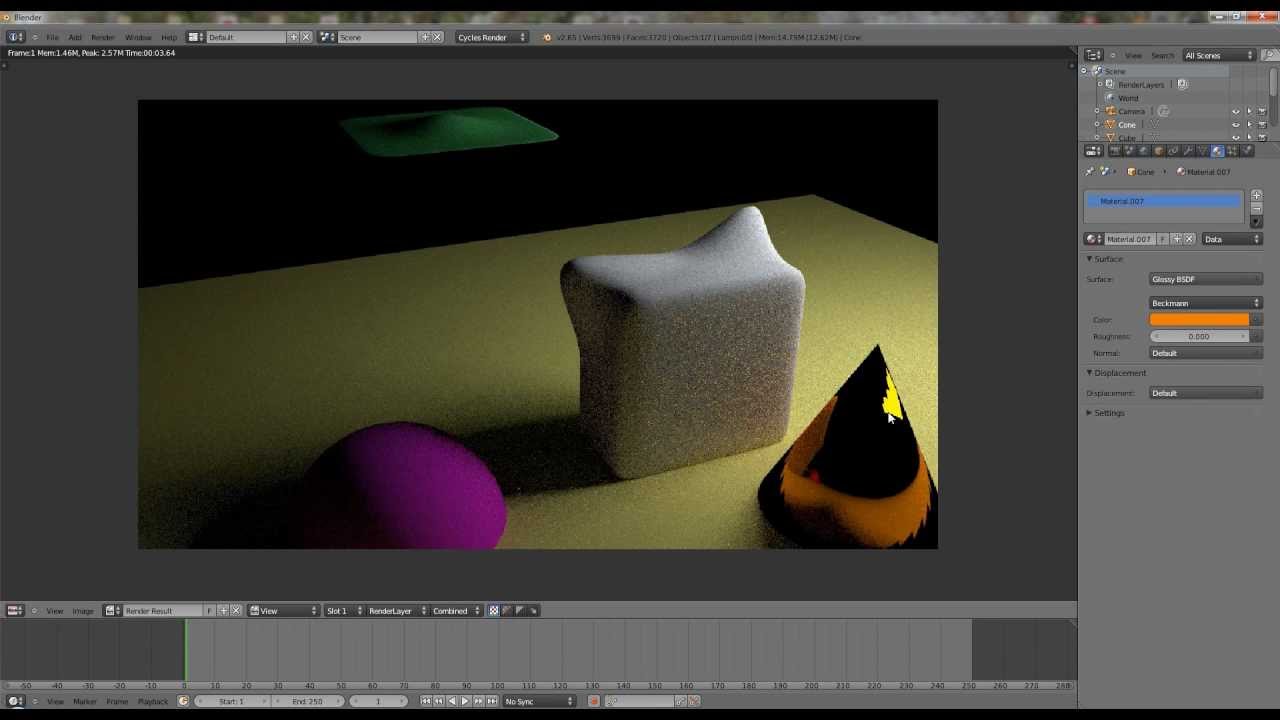The width and height of the screenshot is (1280, 720).
Task: Open the scene browse icon
Action: pyautogui.click(x=328, y=37)
